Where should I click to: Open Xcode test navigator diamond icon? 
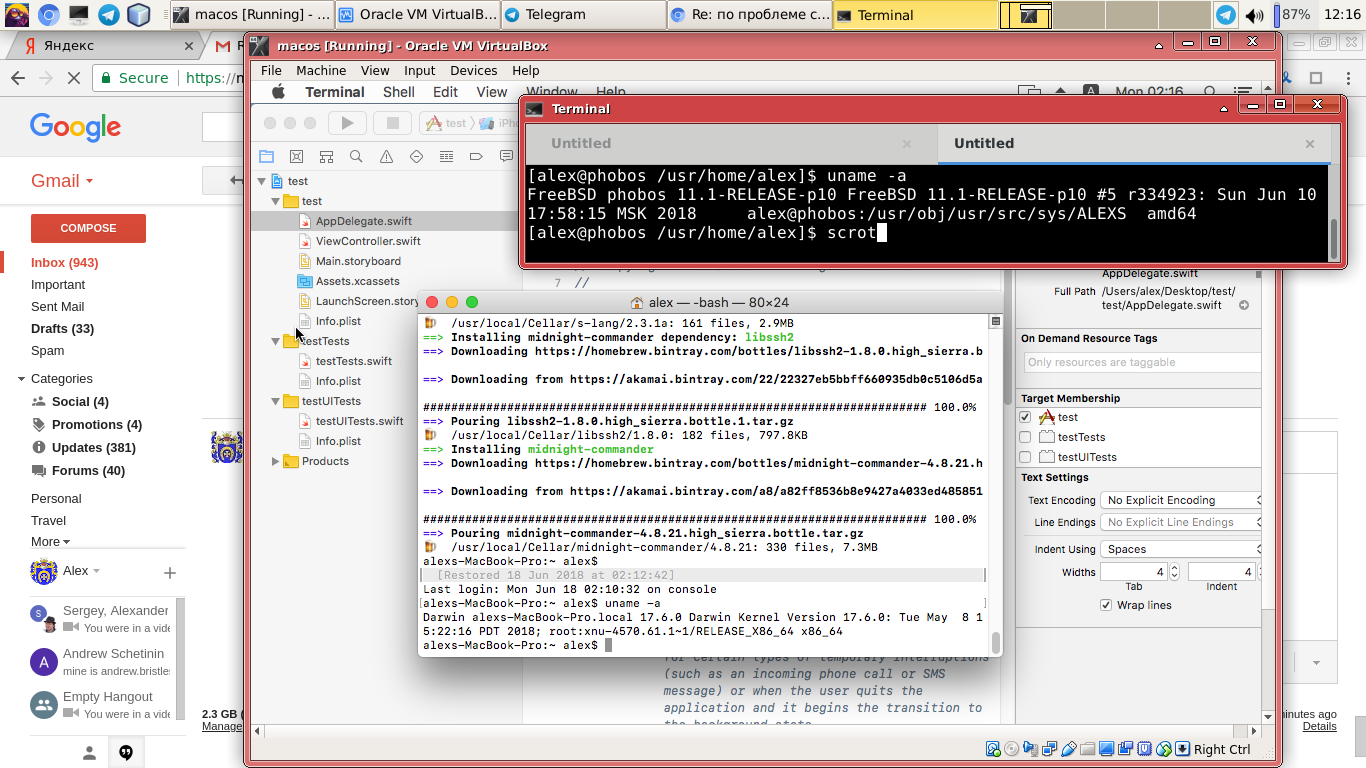pos(417,157)
